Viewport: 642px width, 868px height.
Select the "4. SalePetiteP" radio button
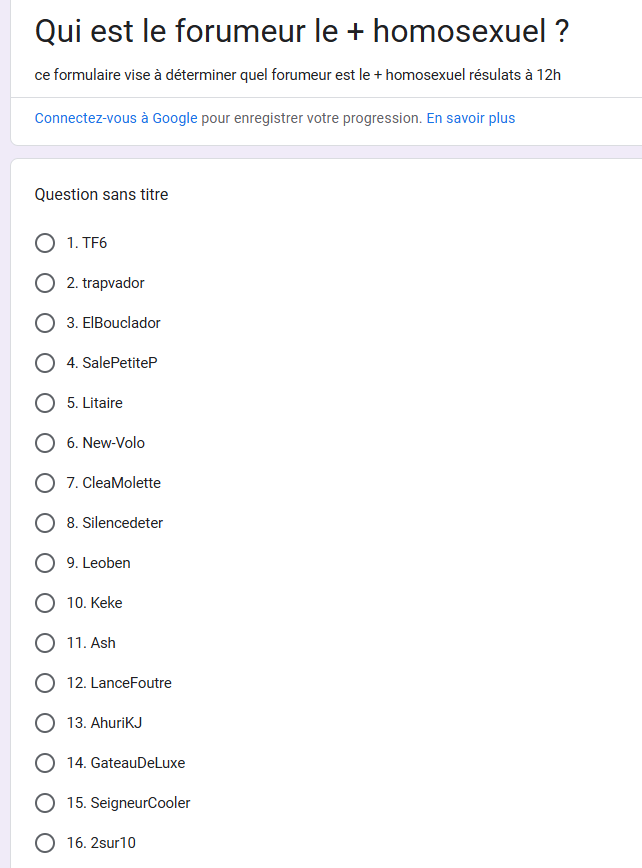tap(45, 363)
